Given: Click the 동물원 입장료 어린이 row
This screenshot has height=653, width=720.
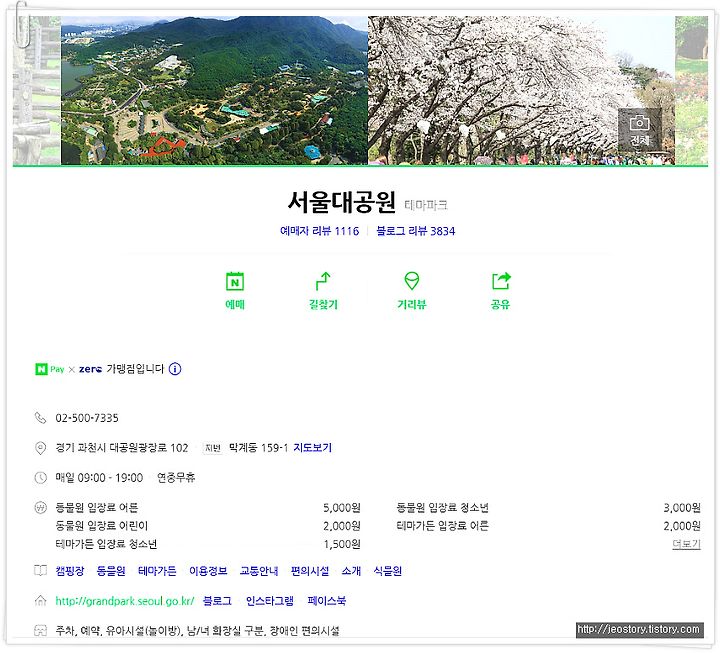Looking at the screenshot, I should 208,525.
